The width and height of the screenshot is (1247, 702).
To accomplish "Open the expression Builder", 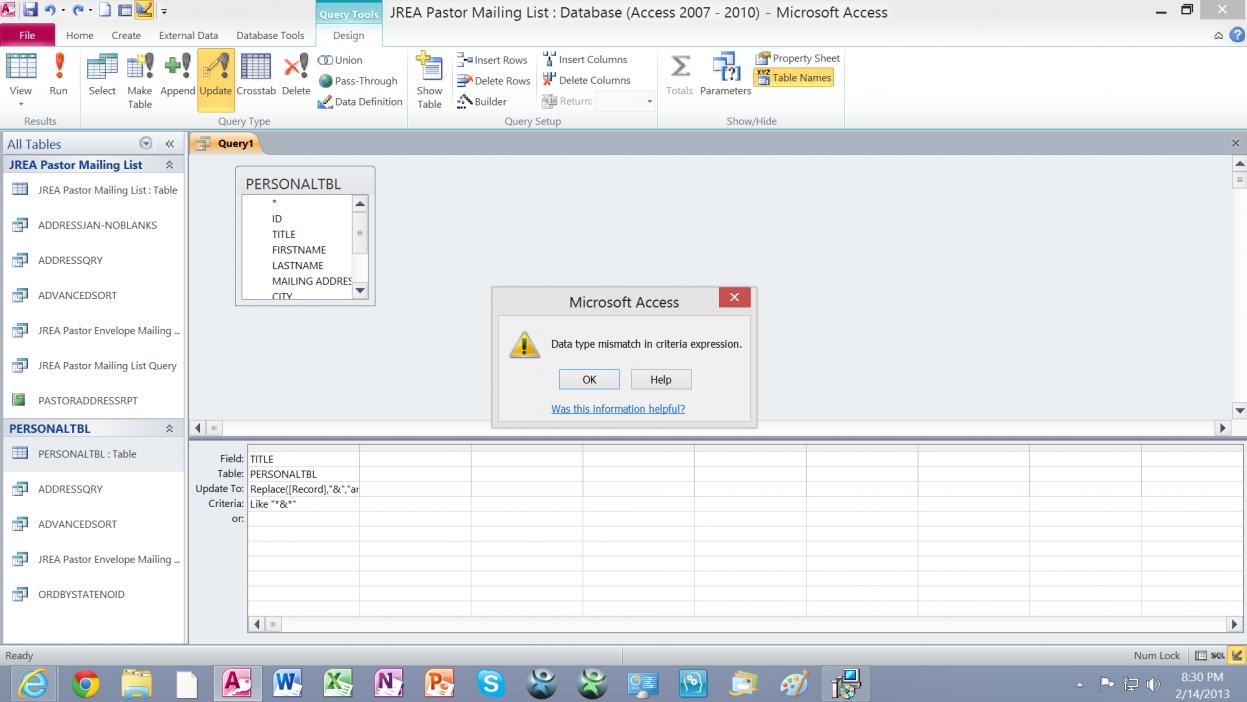I will (482, 102).
